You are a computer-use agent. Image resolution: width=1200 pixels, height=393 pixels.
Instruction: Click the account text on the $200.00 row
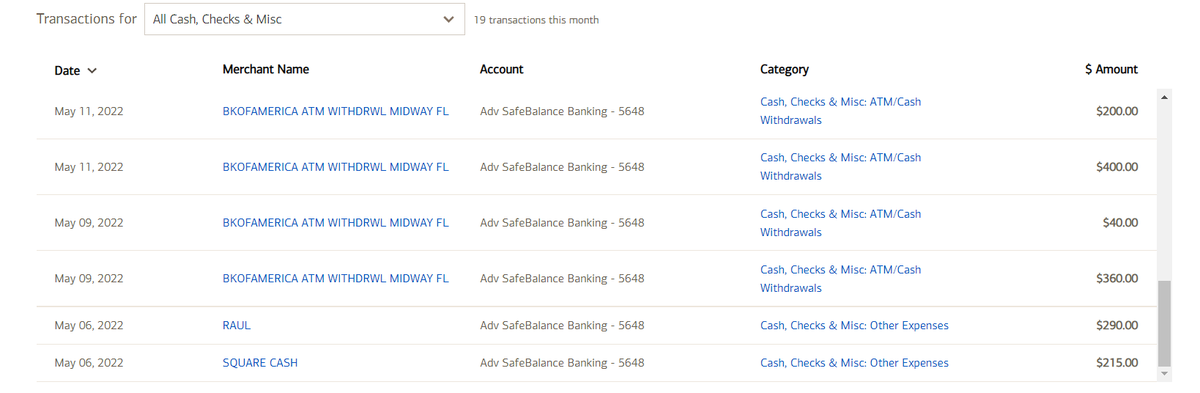click(562, 111)
